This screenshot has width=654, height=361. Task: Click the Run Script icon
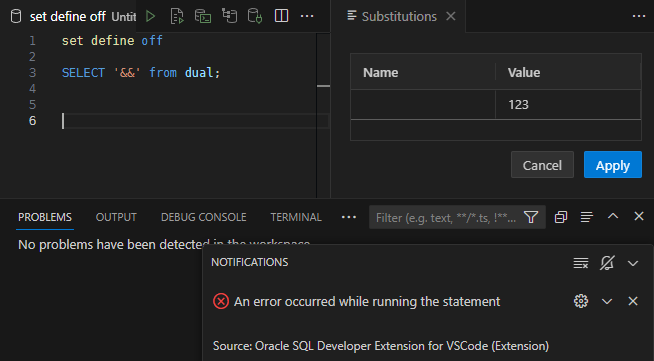tap(177, 16)
